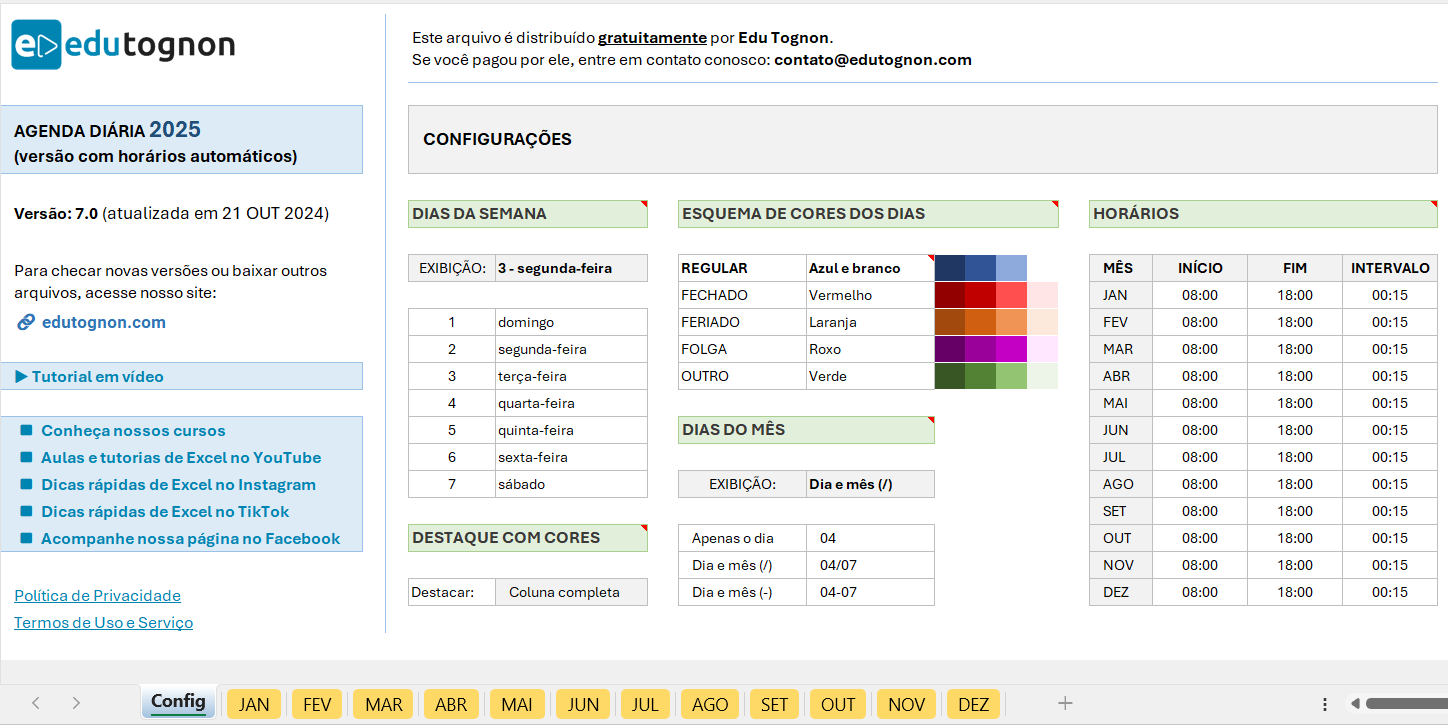Click next sheet arrow in tab bar

pyautogui.click(x=76, y=703)
